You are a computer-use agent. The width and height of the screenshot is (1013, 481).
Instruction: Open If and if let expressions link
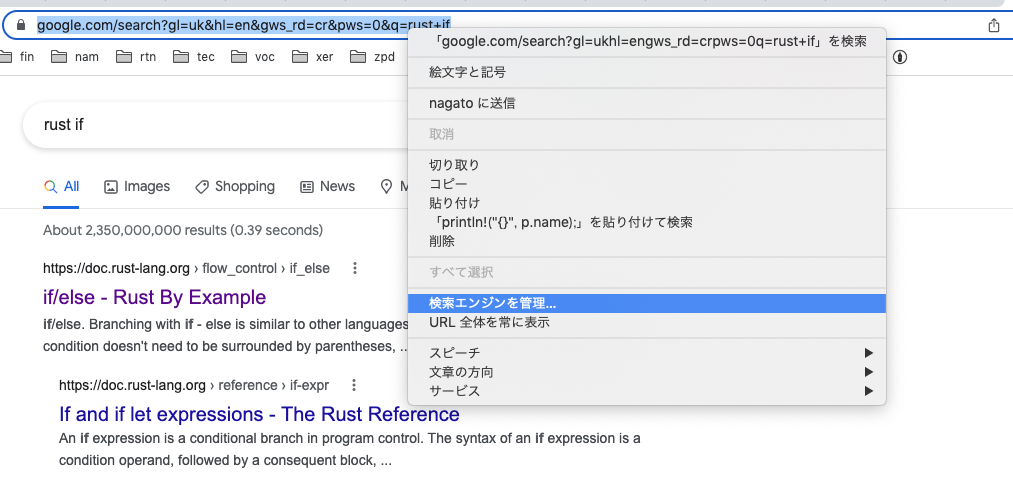(x=259, y=413)
